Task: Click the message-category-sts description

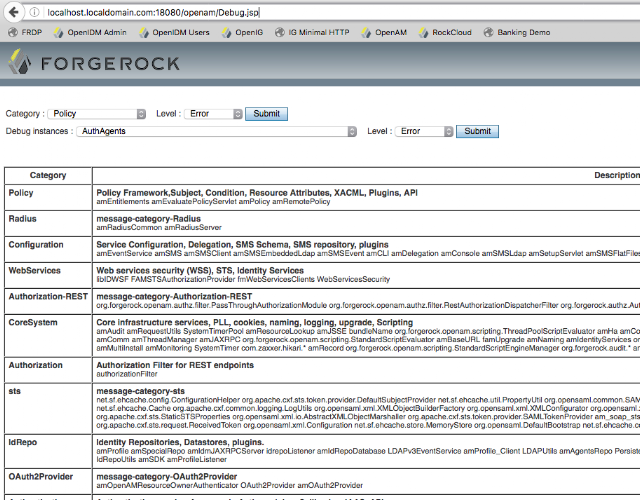Action: pyautogui.click(x=140, y=391)
